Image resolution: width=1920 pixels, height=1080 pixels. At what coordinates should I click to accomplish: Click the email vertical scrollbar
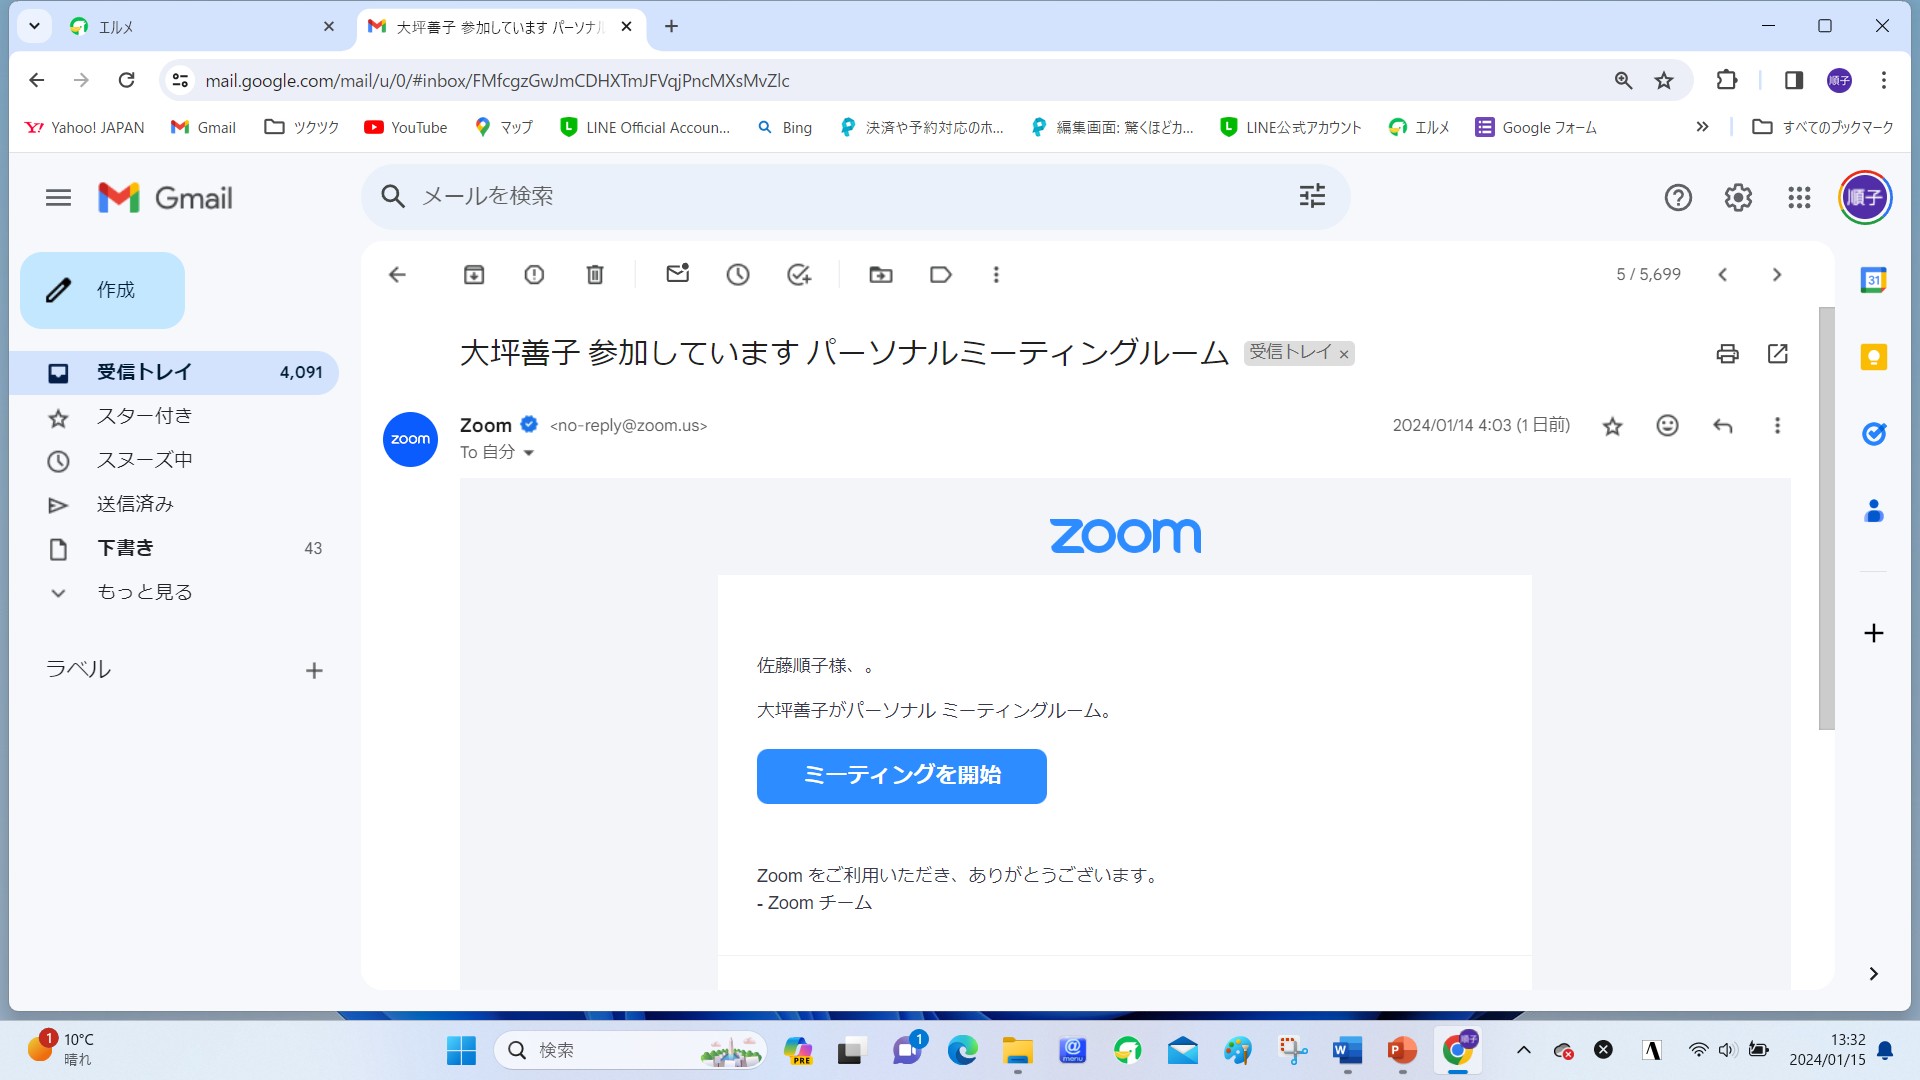click(x=1826, y=518)
